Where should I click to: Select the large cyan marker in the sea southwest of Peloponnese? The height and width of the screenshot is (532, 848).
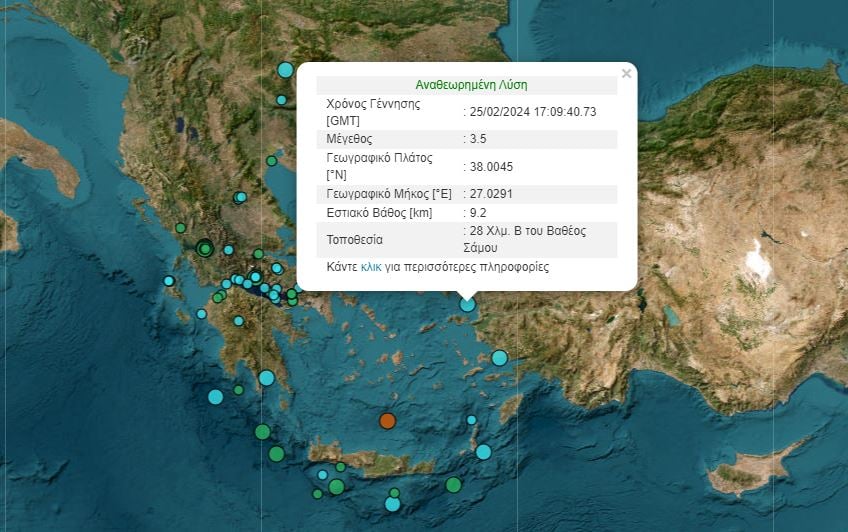coord(215,396)
